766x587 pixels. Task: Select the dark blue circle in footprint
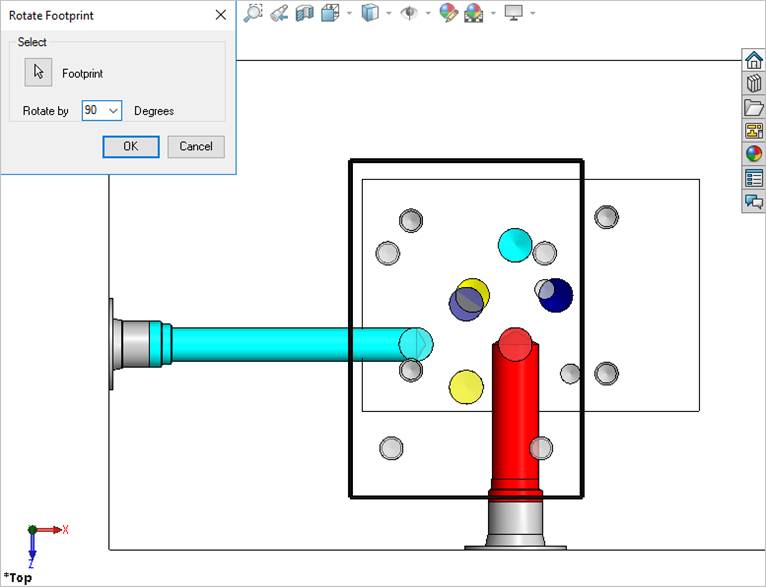(x=558, y=296)
